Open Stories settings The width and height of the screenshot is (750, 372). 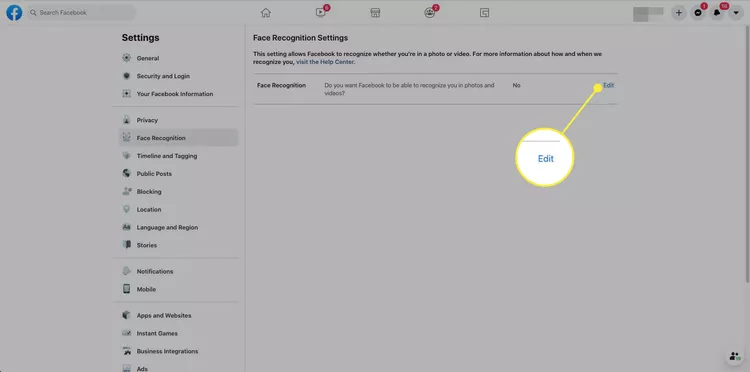point(147,245)
